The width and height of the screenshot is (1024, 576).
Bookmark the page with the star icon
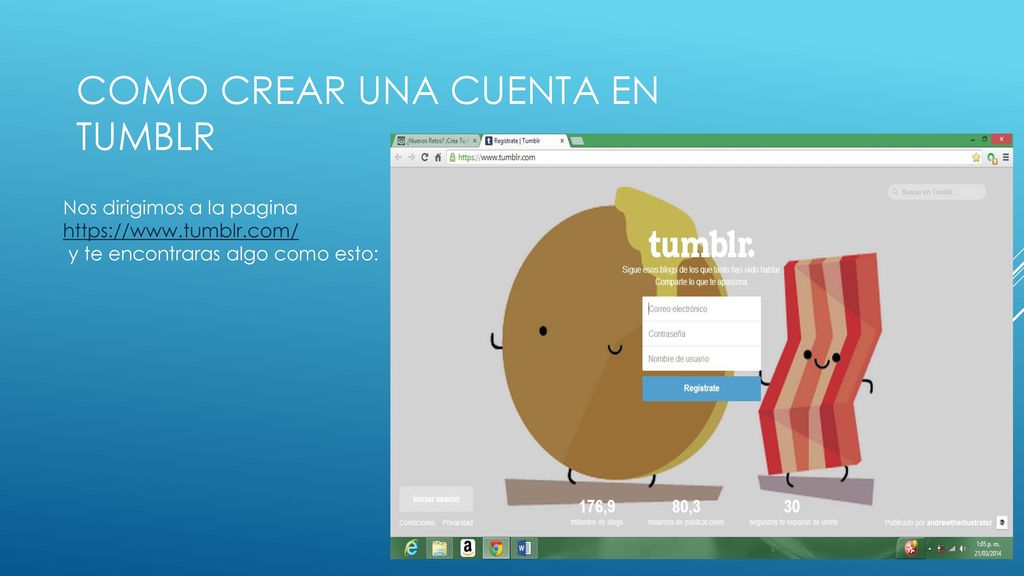pyautogui.click(x=976, y=157)
